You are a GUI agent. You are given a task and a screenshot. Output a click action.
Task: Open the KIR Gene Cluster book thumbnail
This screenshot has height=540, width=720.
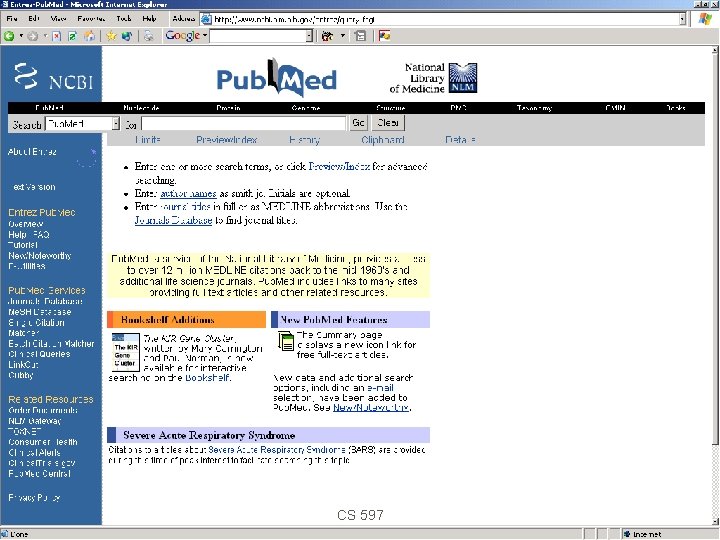point(125,352)
